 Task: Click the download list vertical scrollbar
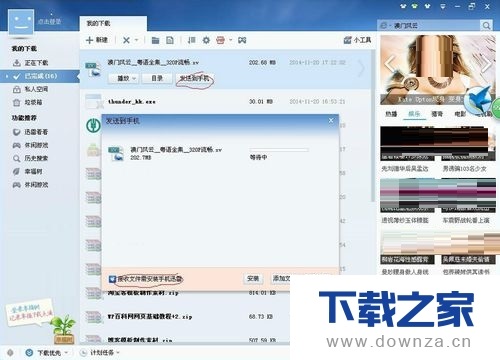[373, 127]
